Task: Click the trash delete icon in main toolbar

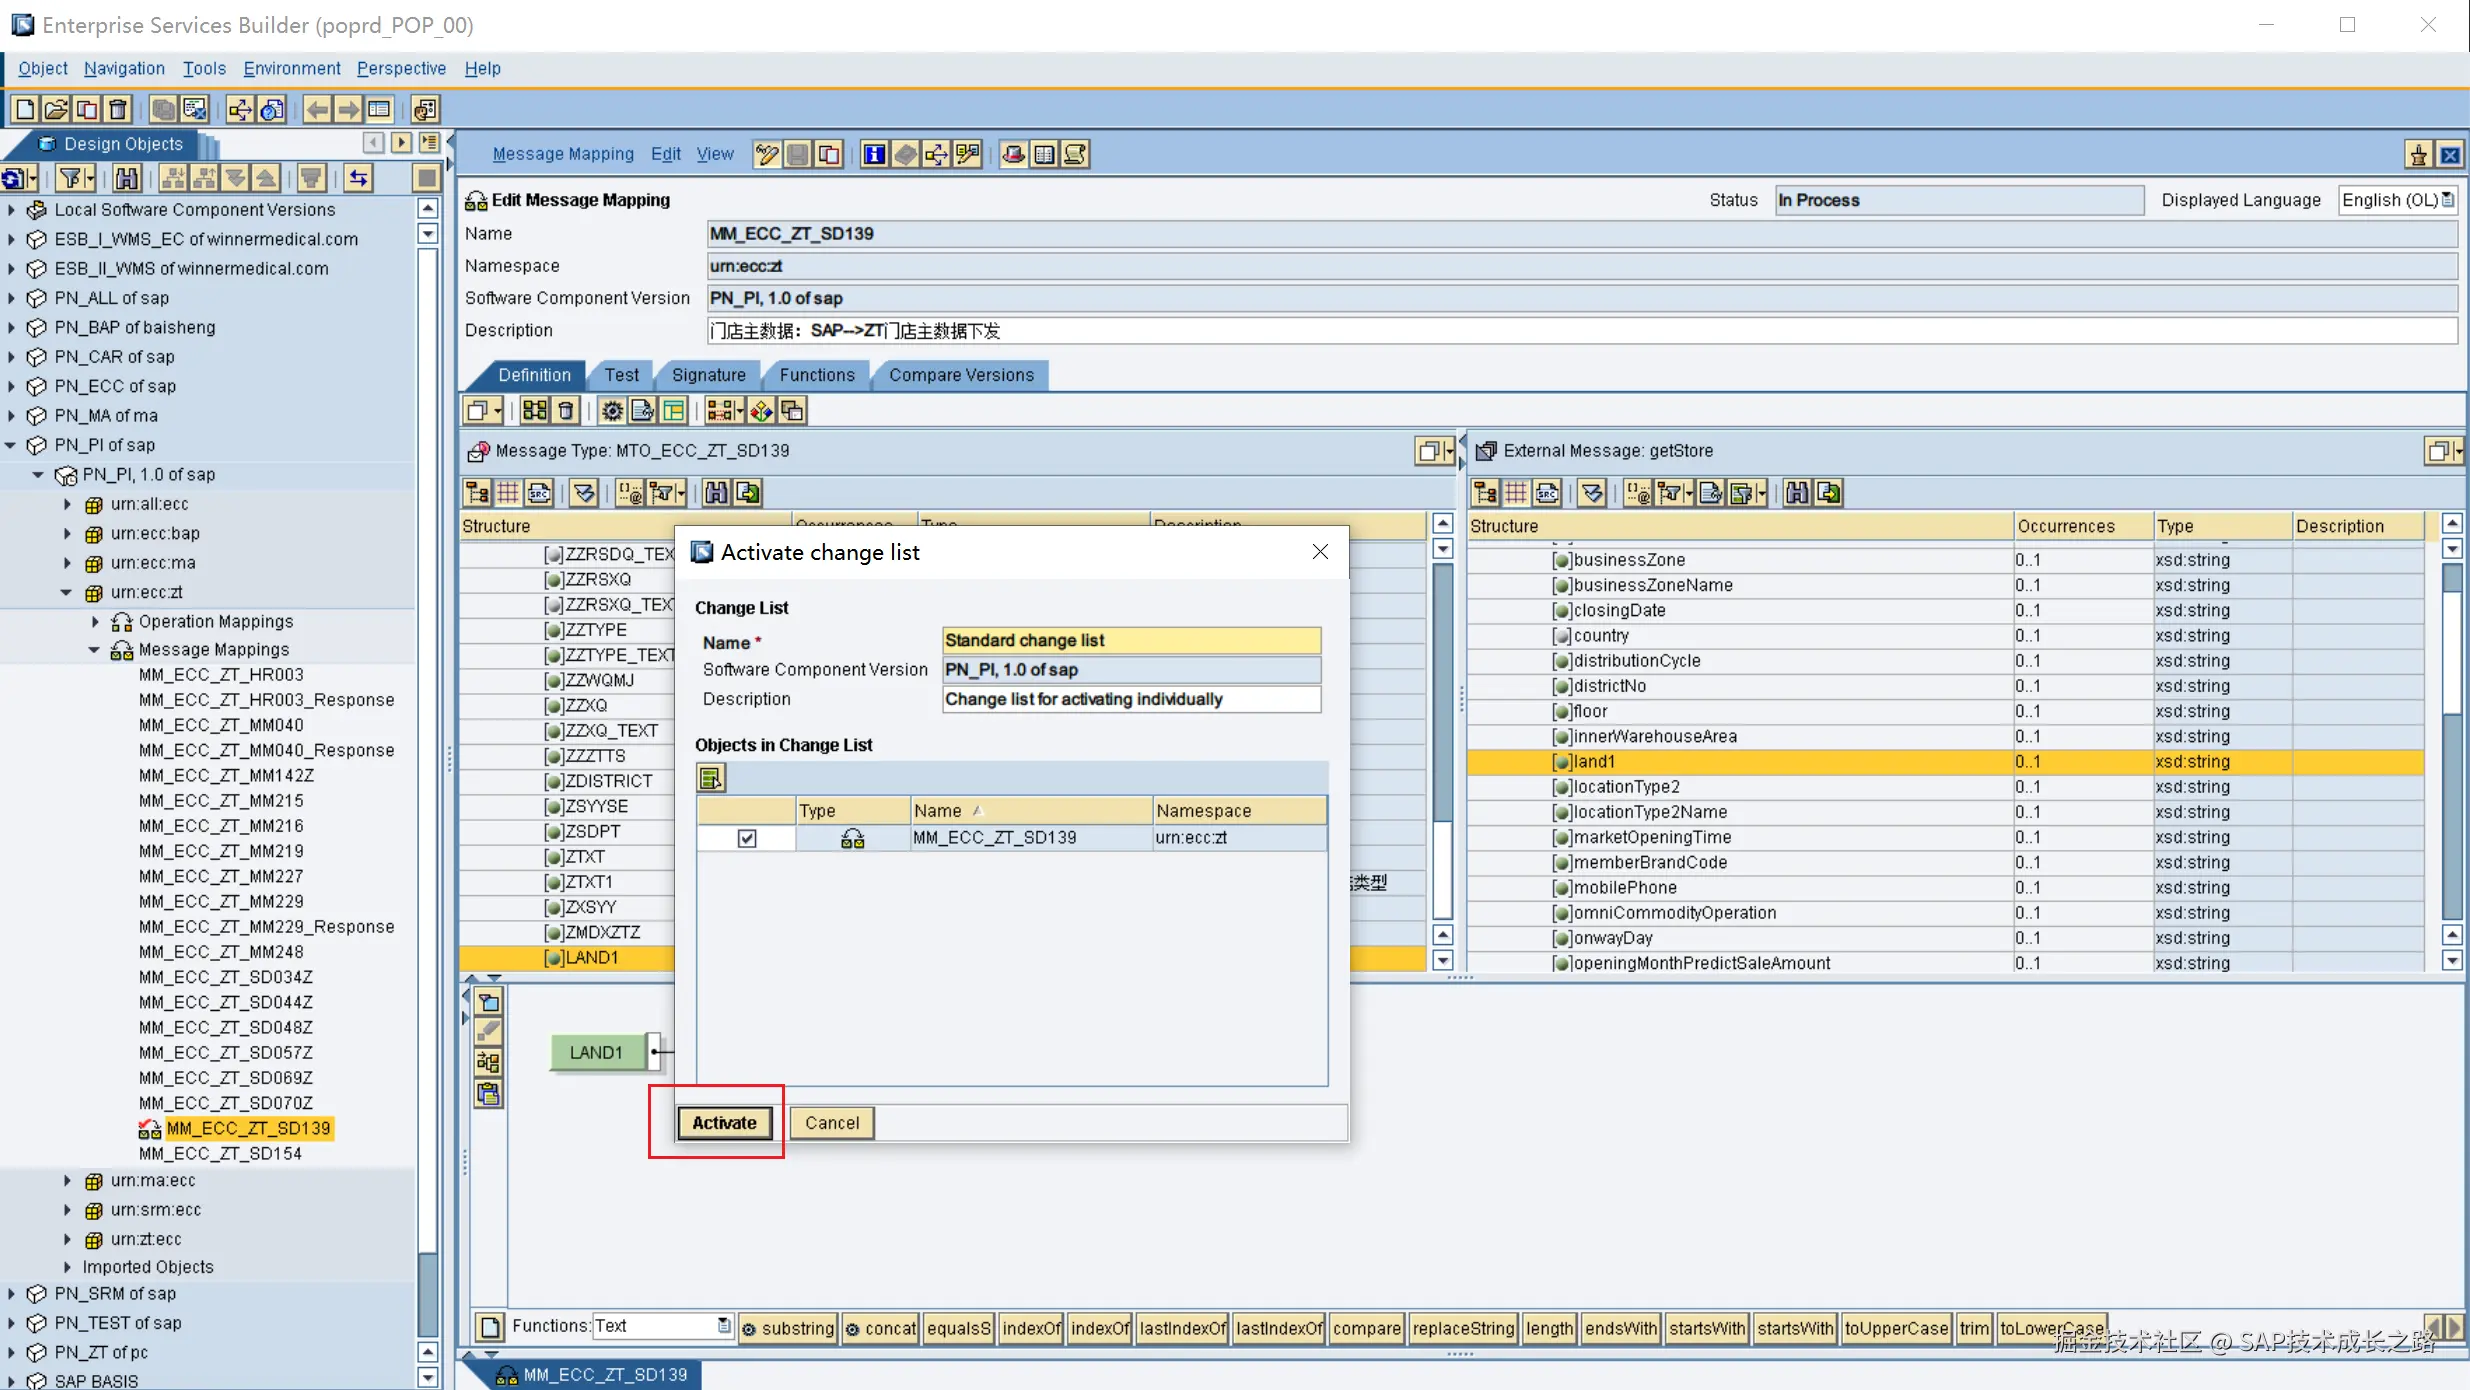Action: (118, 109)
